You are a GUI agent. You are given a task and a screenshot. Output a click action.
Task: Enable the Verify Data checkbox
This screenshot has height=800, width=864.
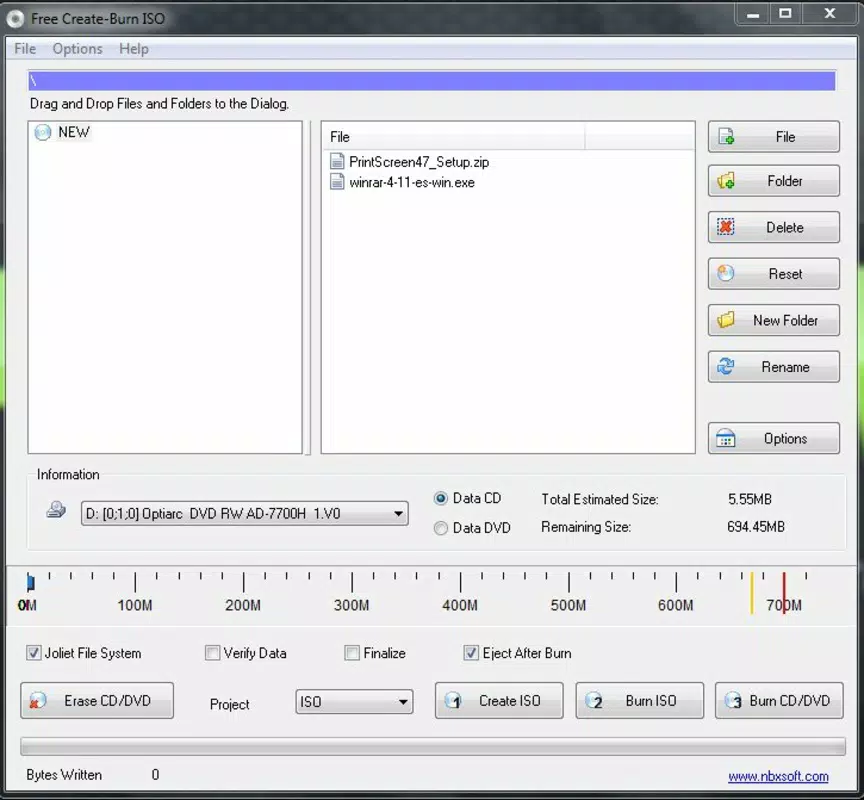click(212, 653)
